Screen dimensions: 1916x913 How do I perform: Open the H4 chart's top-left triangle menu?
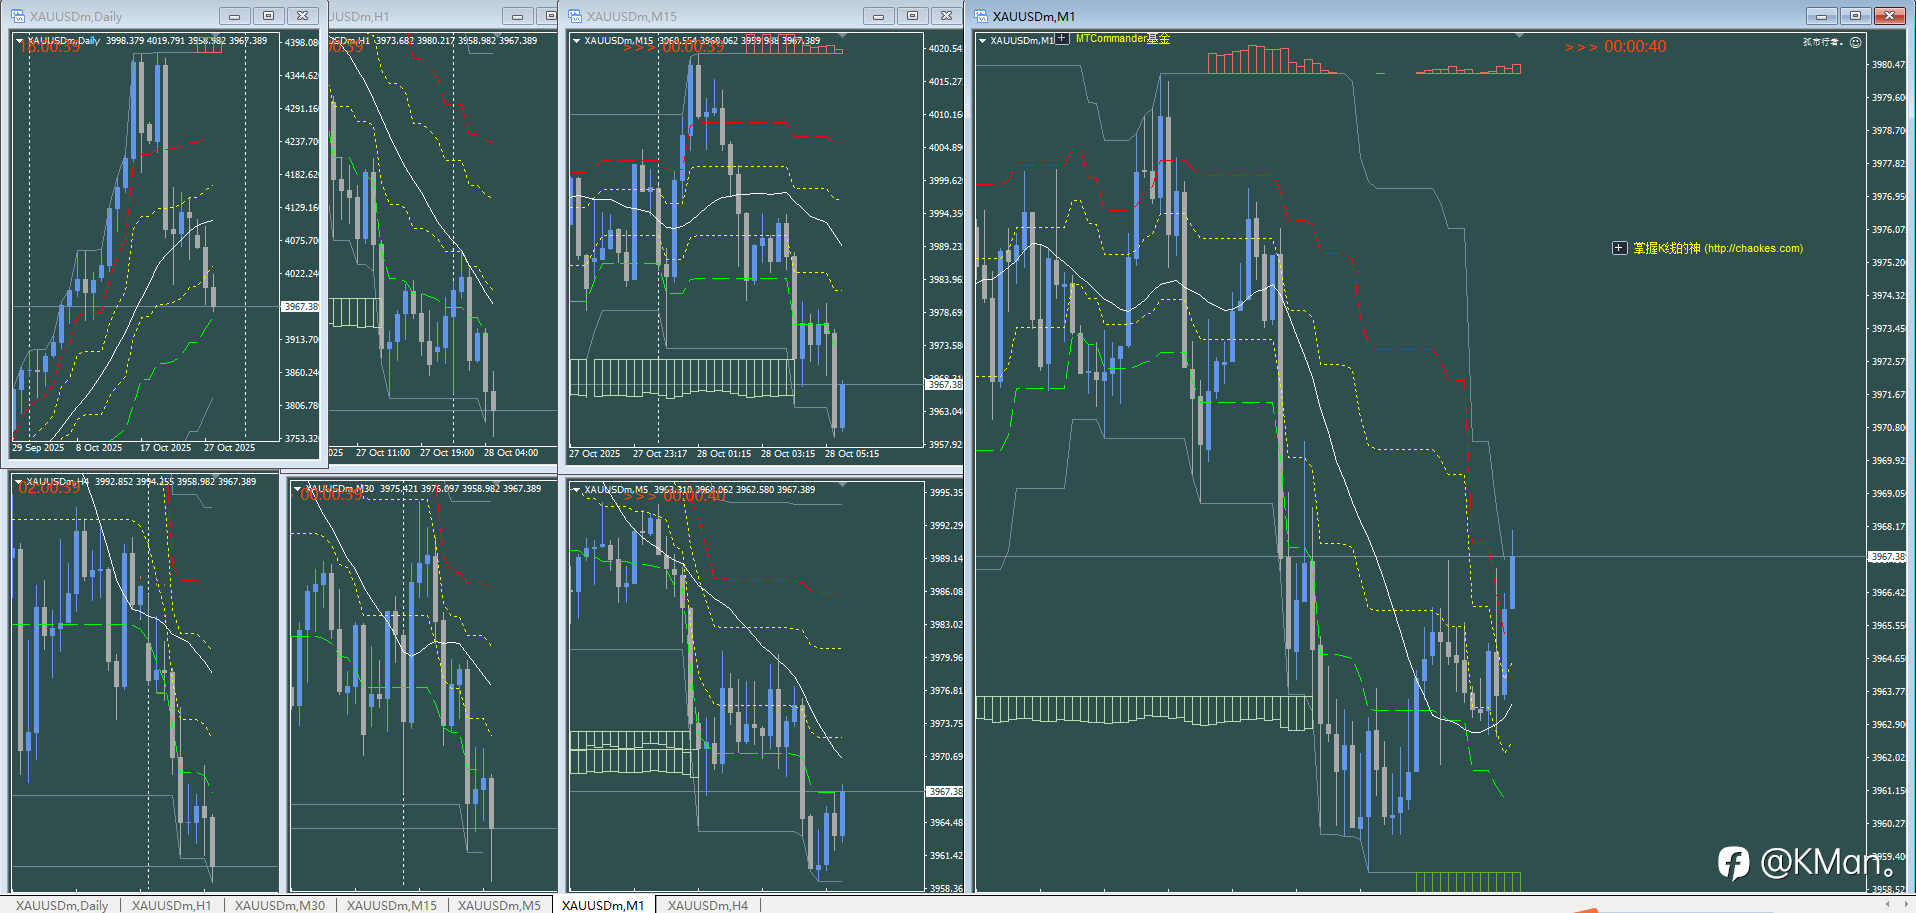tap(19, 482)
